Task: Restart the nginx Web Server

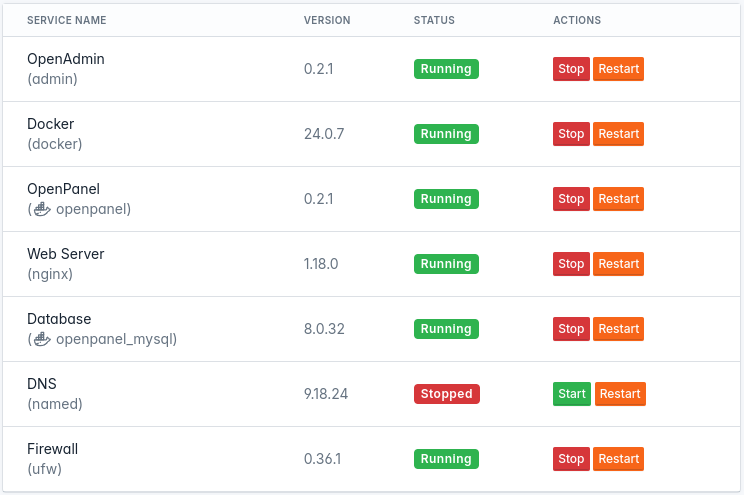Action: click(618, 264)
